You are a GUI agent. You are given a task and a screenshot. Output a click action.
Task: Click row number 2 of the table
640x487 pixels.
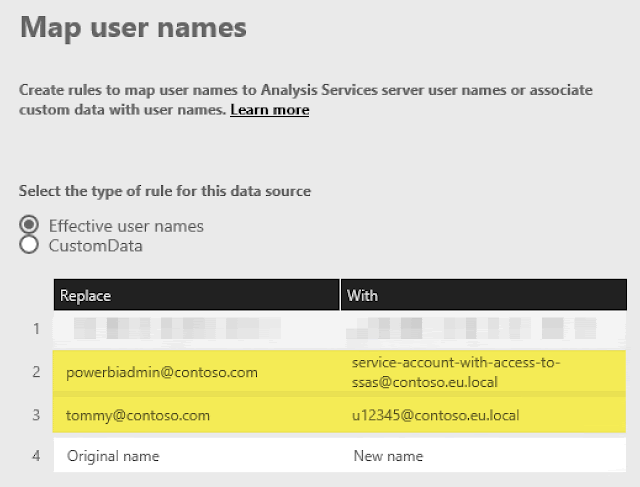tap(36, 372)
